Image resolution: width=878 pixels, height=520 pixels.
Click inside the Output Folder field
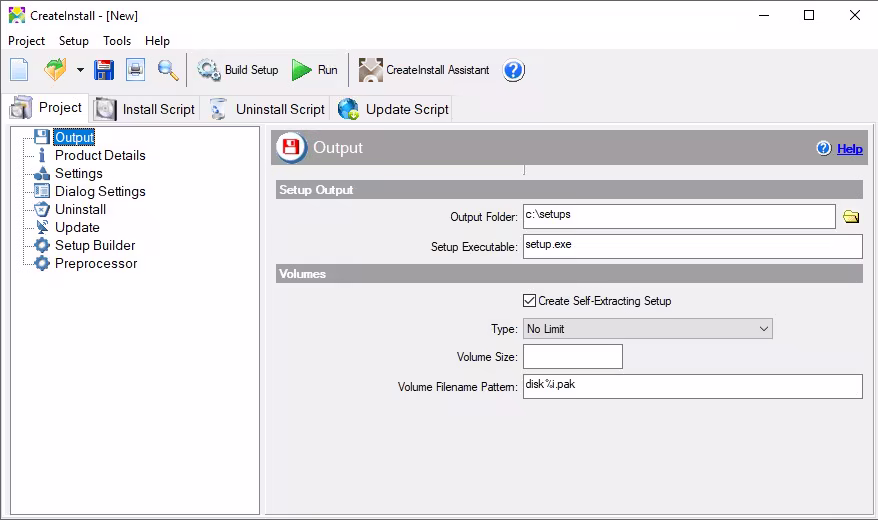679,216
